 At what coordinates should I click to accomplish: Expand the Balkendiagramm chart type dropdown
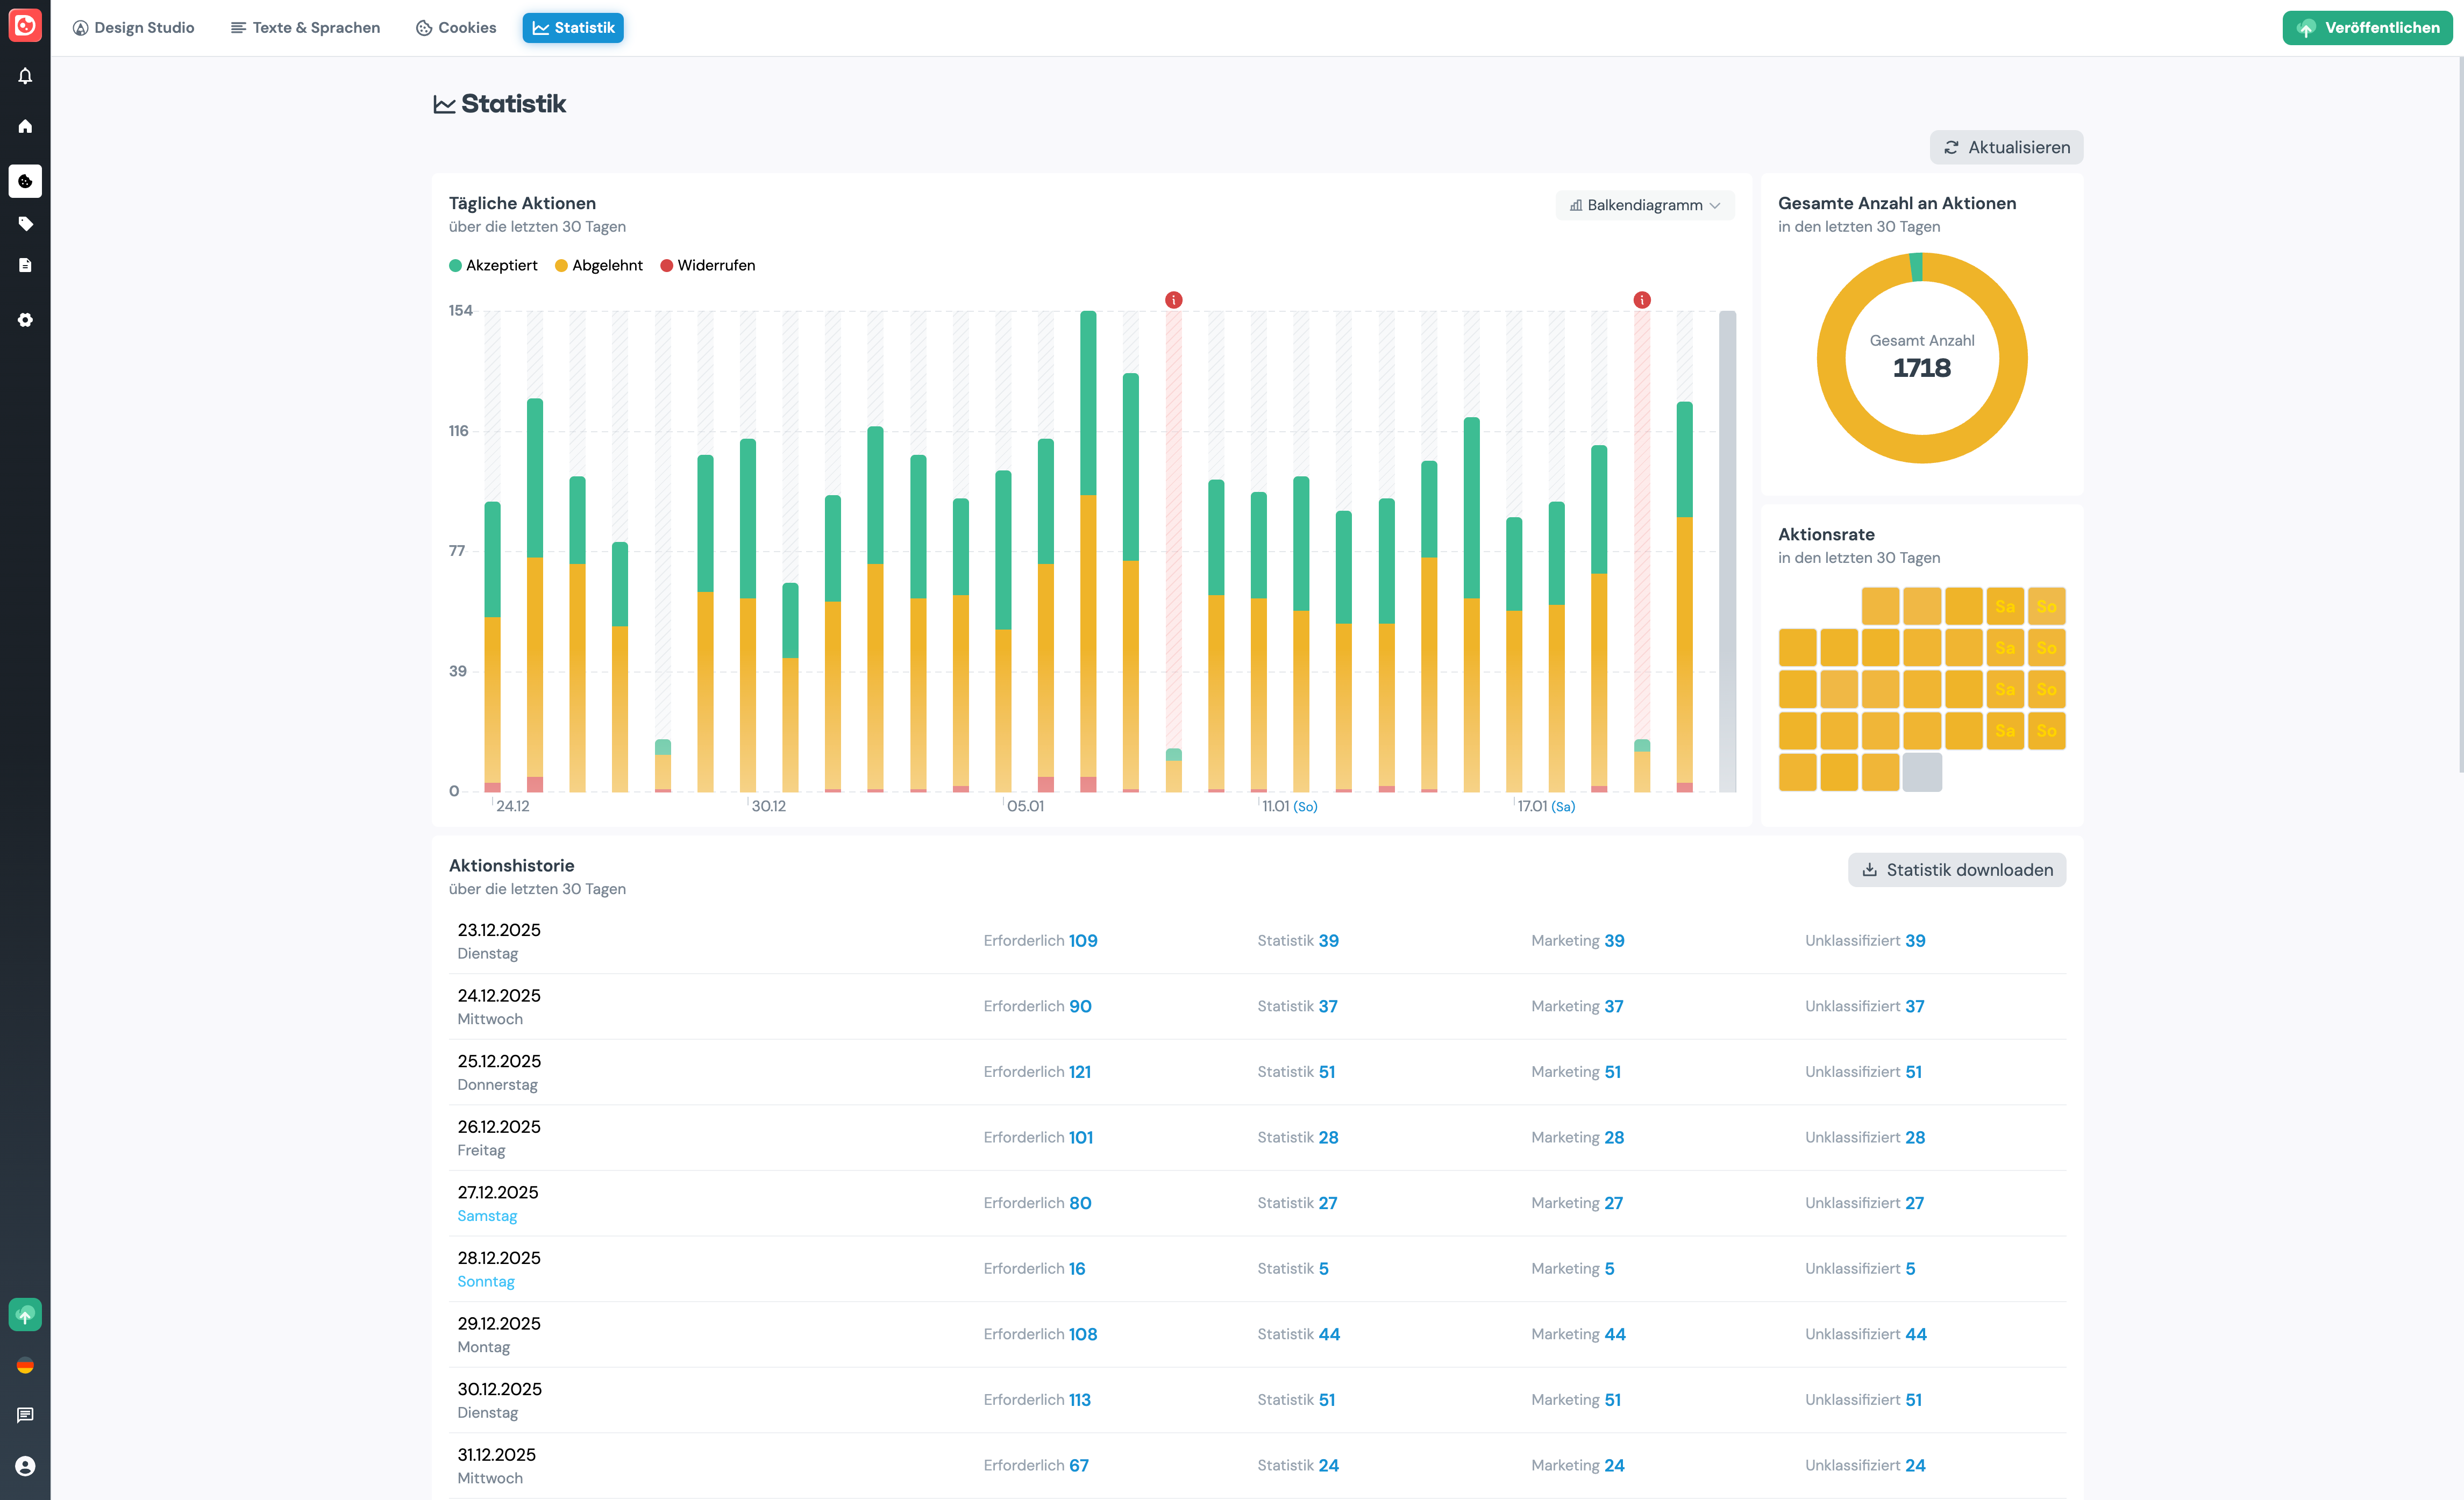1644,205
